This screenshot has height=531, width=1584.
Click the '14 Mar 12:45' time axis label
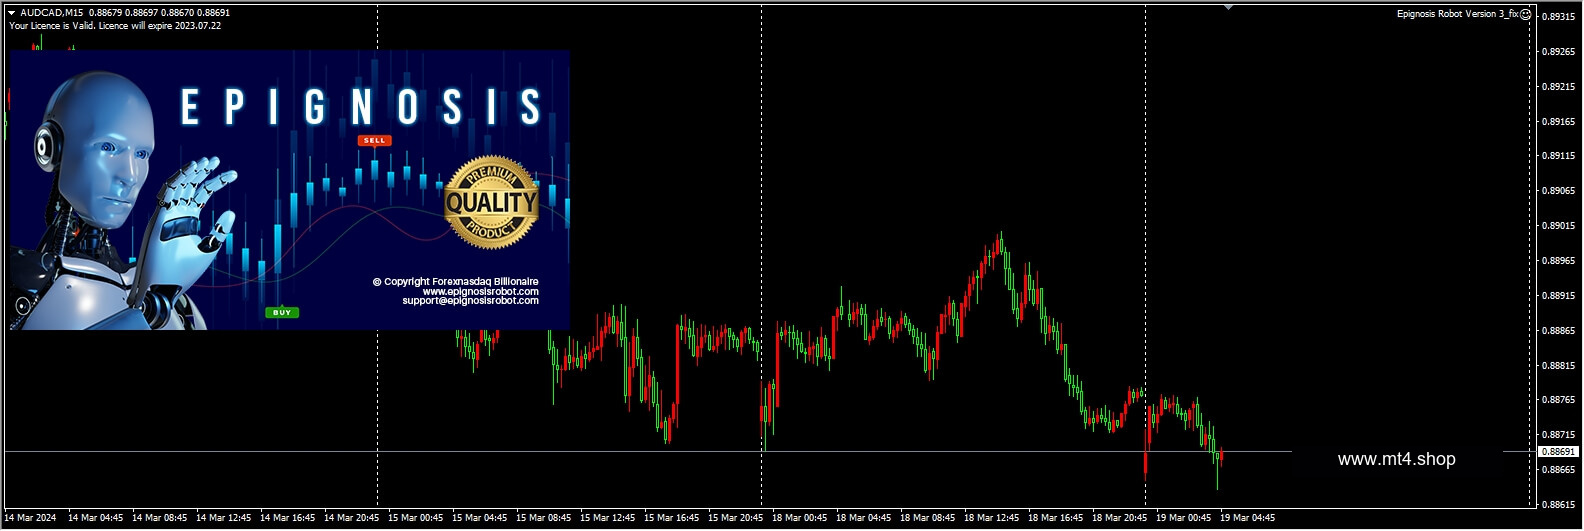point(224,518)
